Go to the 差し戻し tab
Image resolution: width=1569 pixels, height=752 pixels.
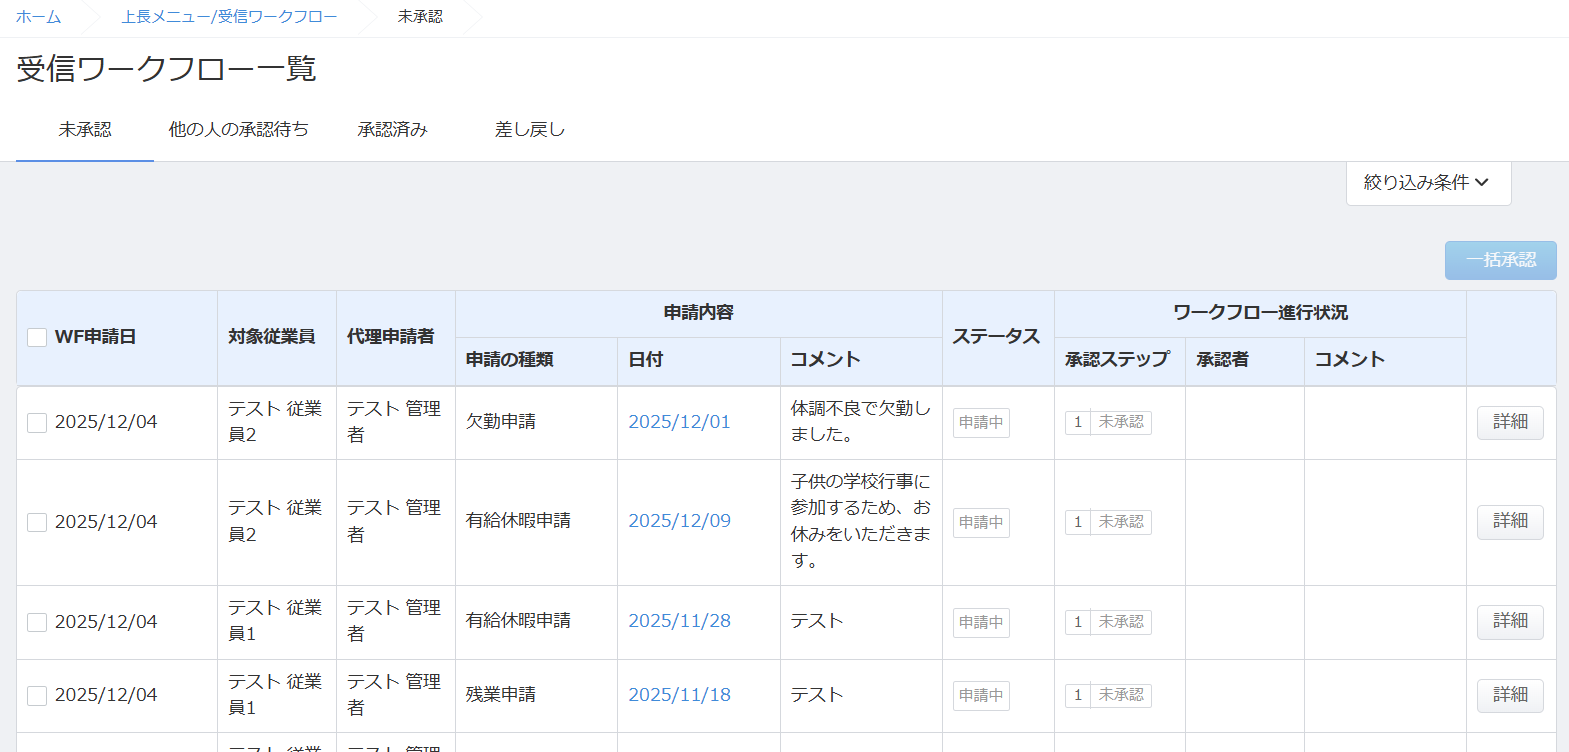pyautogui.click(x=529, y=130)
